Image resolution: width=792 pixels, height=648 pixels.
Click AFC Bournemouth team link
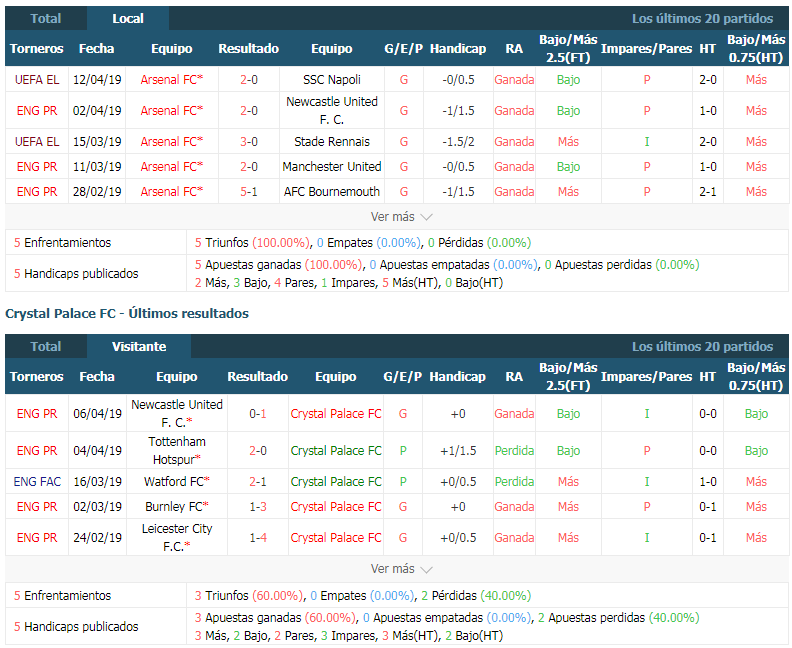332,192
